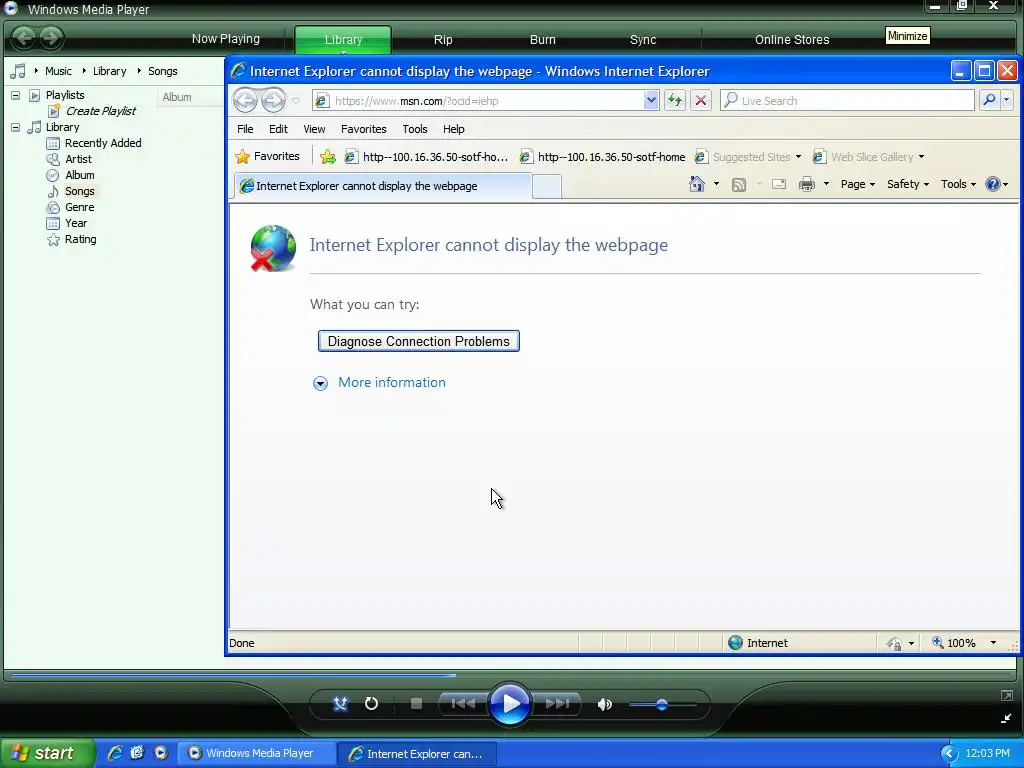Image resolution: width=1024 pixels, height=768 pixels.
Task: Click the Live Search magnifier button
Action: pyautogui.click(x=989, y=100)
